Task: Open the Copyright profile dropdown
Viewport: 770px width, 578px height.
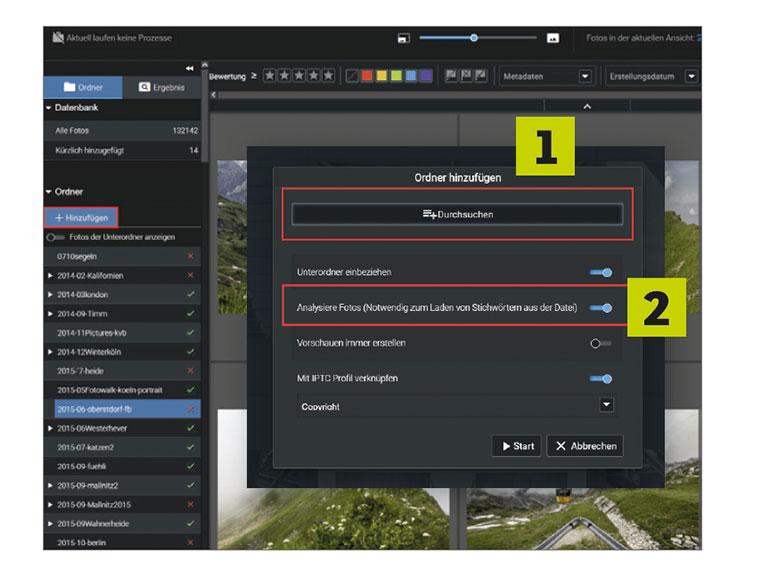Action: pos(606,405)
